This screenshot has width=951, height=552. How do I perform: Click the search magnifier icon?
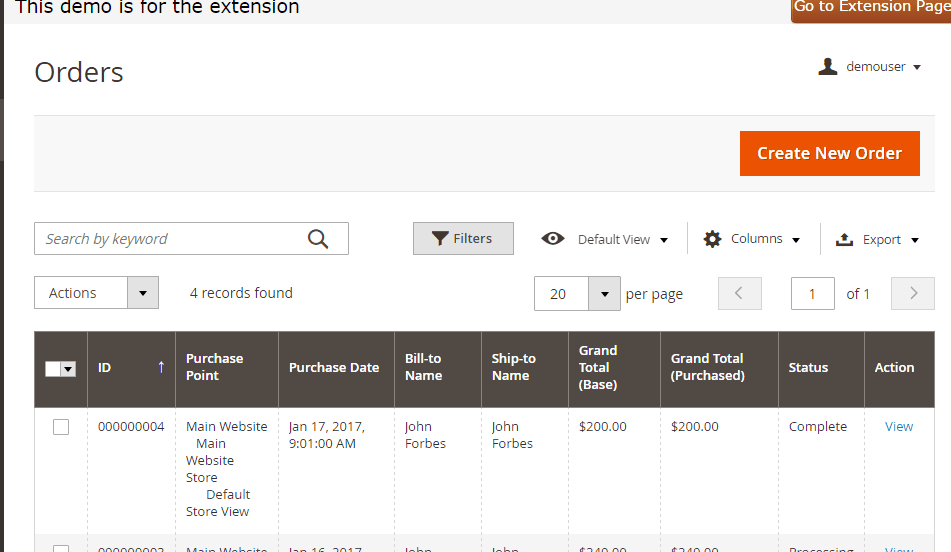click(318, 239)
